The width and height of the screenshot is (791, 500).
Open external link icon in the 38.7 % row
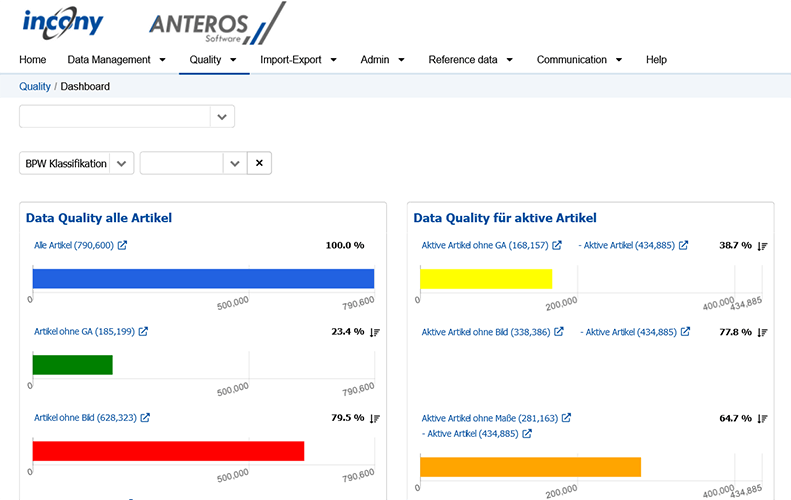coord(684,245)
